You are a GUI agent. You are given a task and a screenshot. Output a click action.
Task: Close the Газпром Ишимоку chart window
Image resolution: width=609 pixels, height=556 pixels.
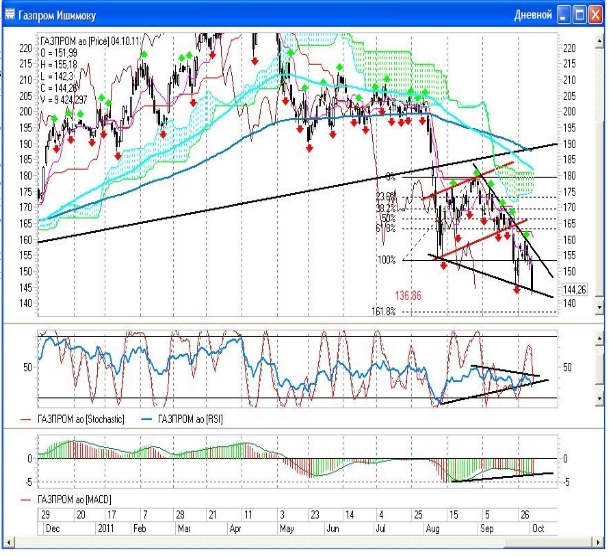click(595, 15)
